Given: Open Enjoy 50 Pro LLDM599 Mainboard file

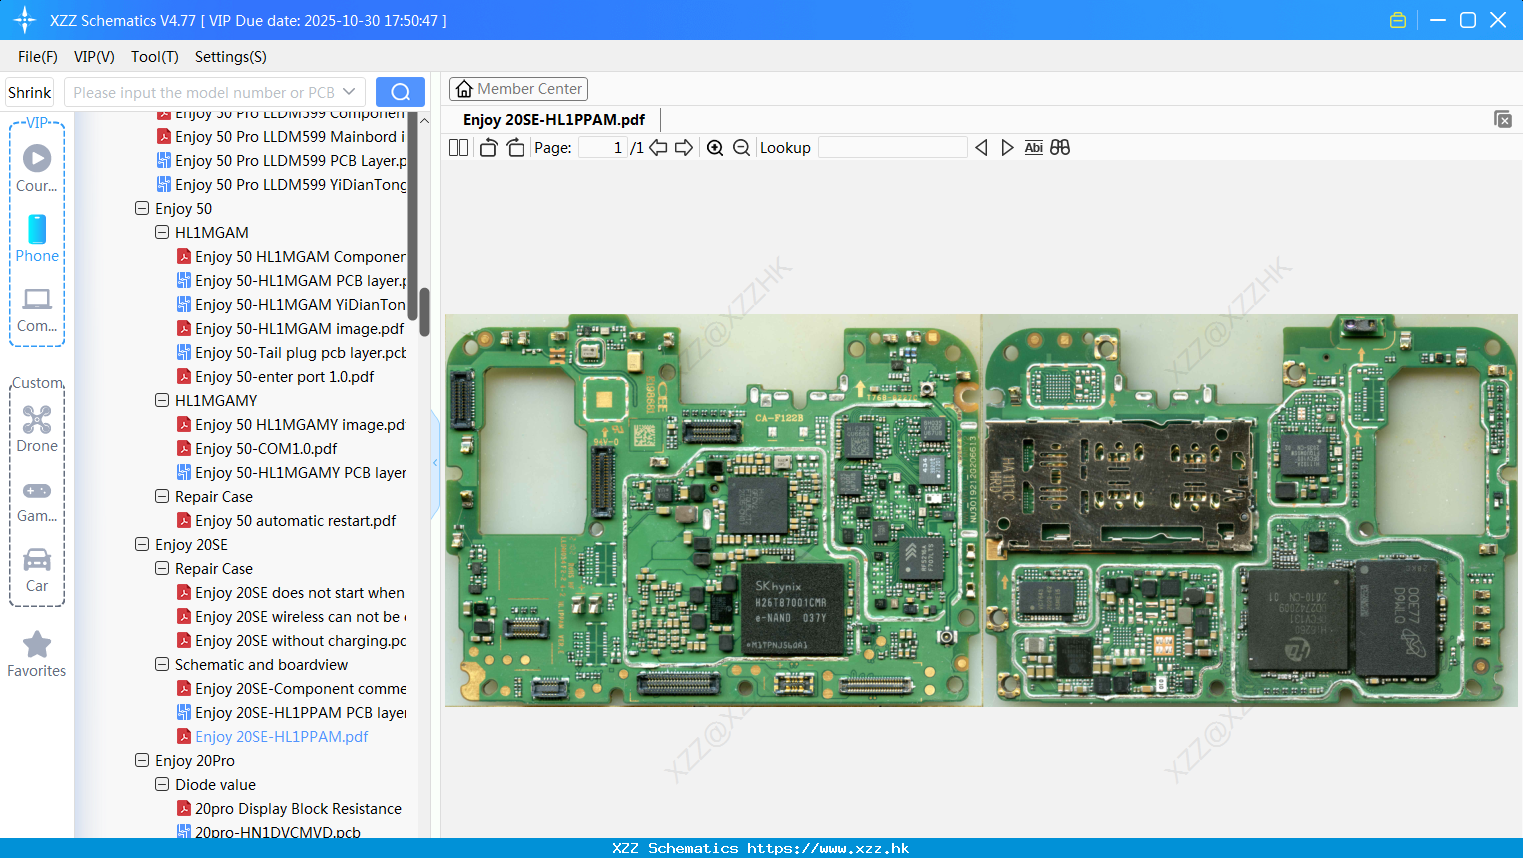Looking at the screenshot, I should pyautogui.click(x=281, y=137).
